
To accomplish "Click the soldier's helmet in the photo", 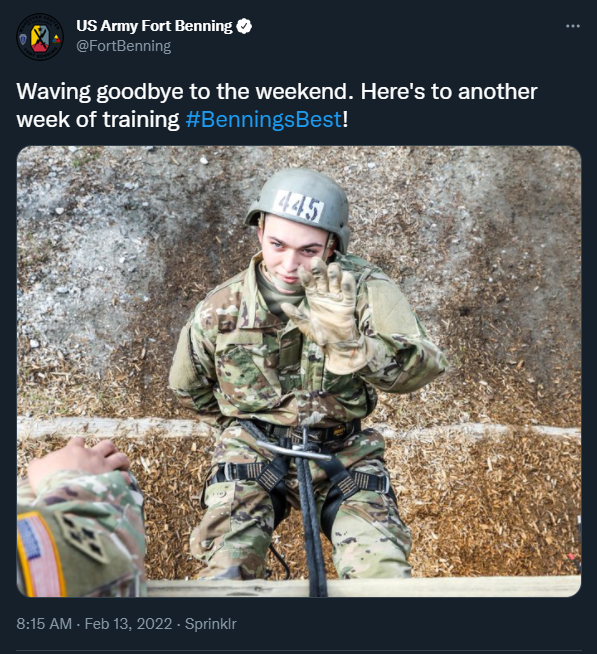I will coord(299,206).
